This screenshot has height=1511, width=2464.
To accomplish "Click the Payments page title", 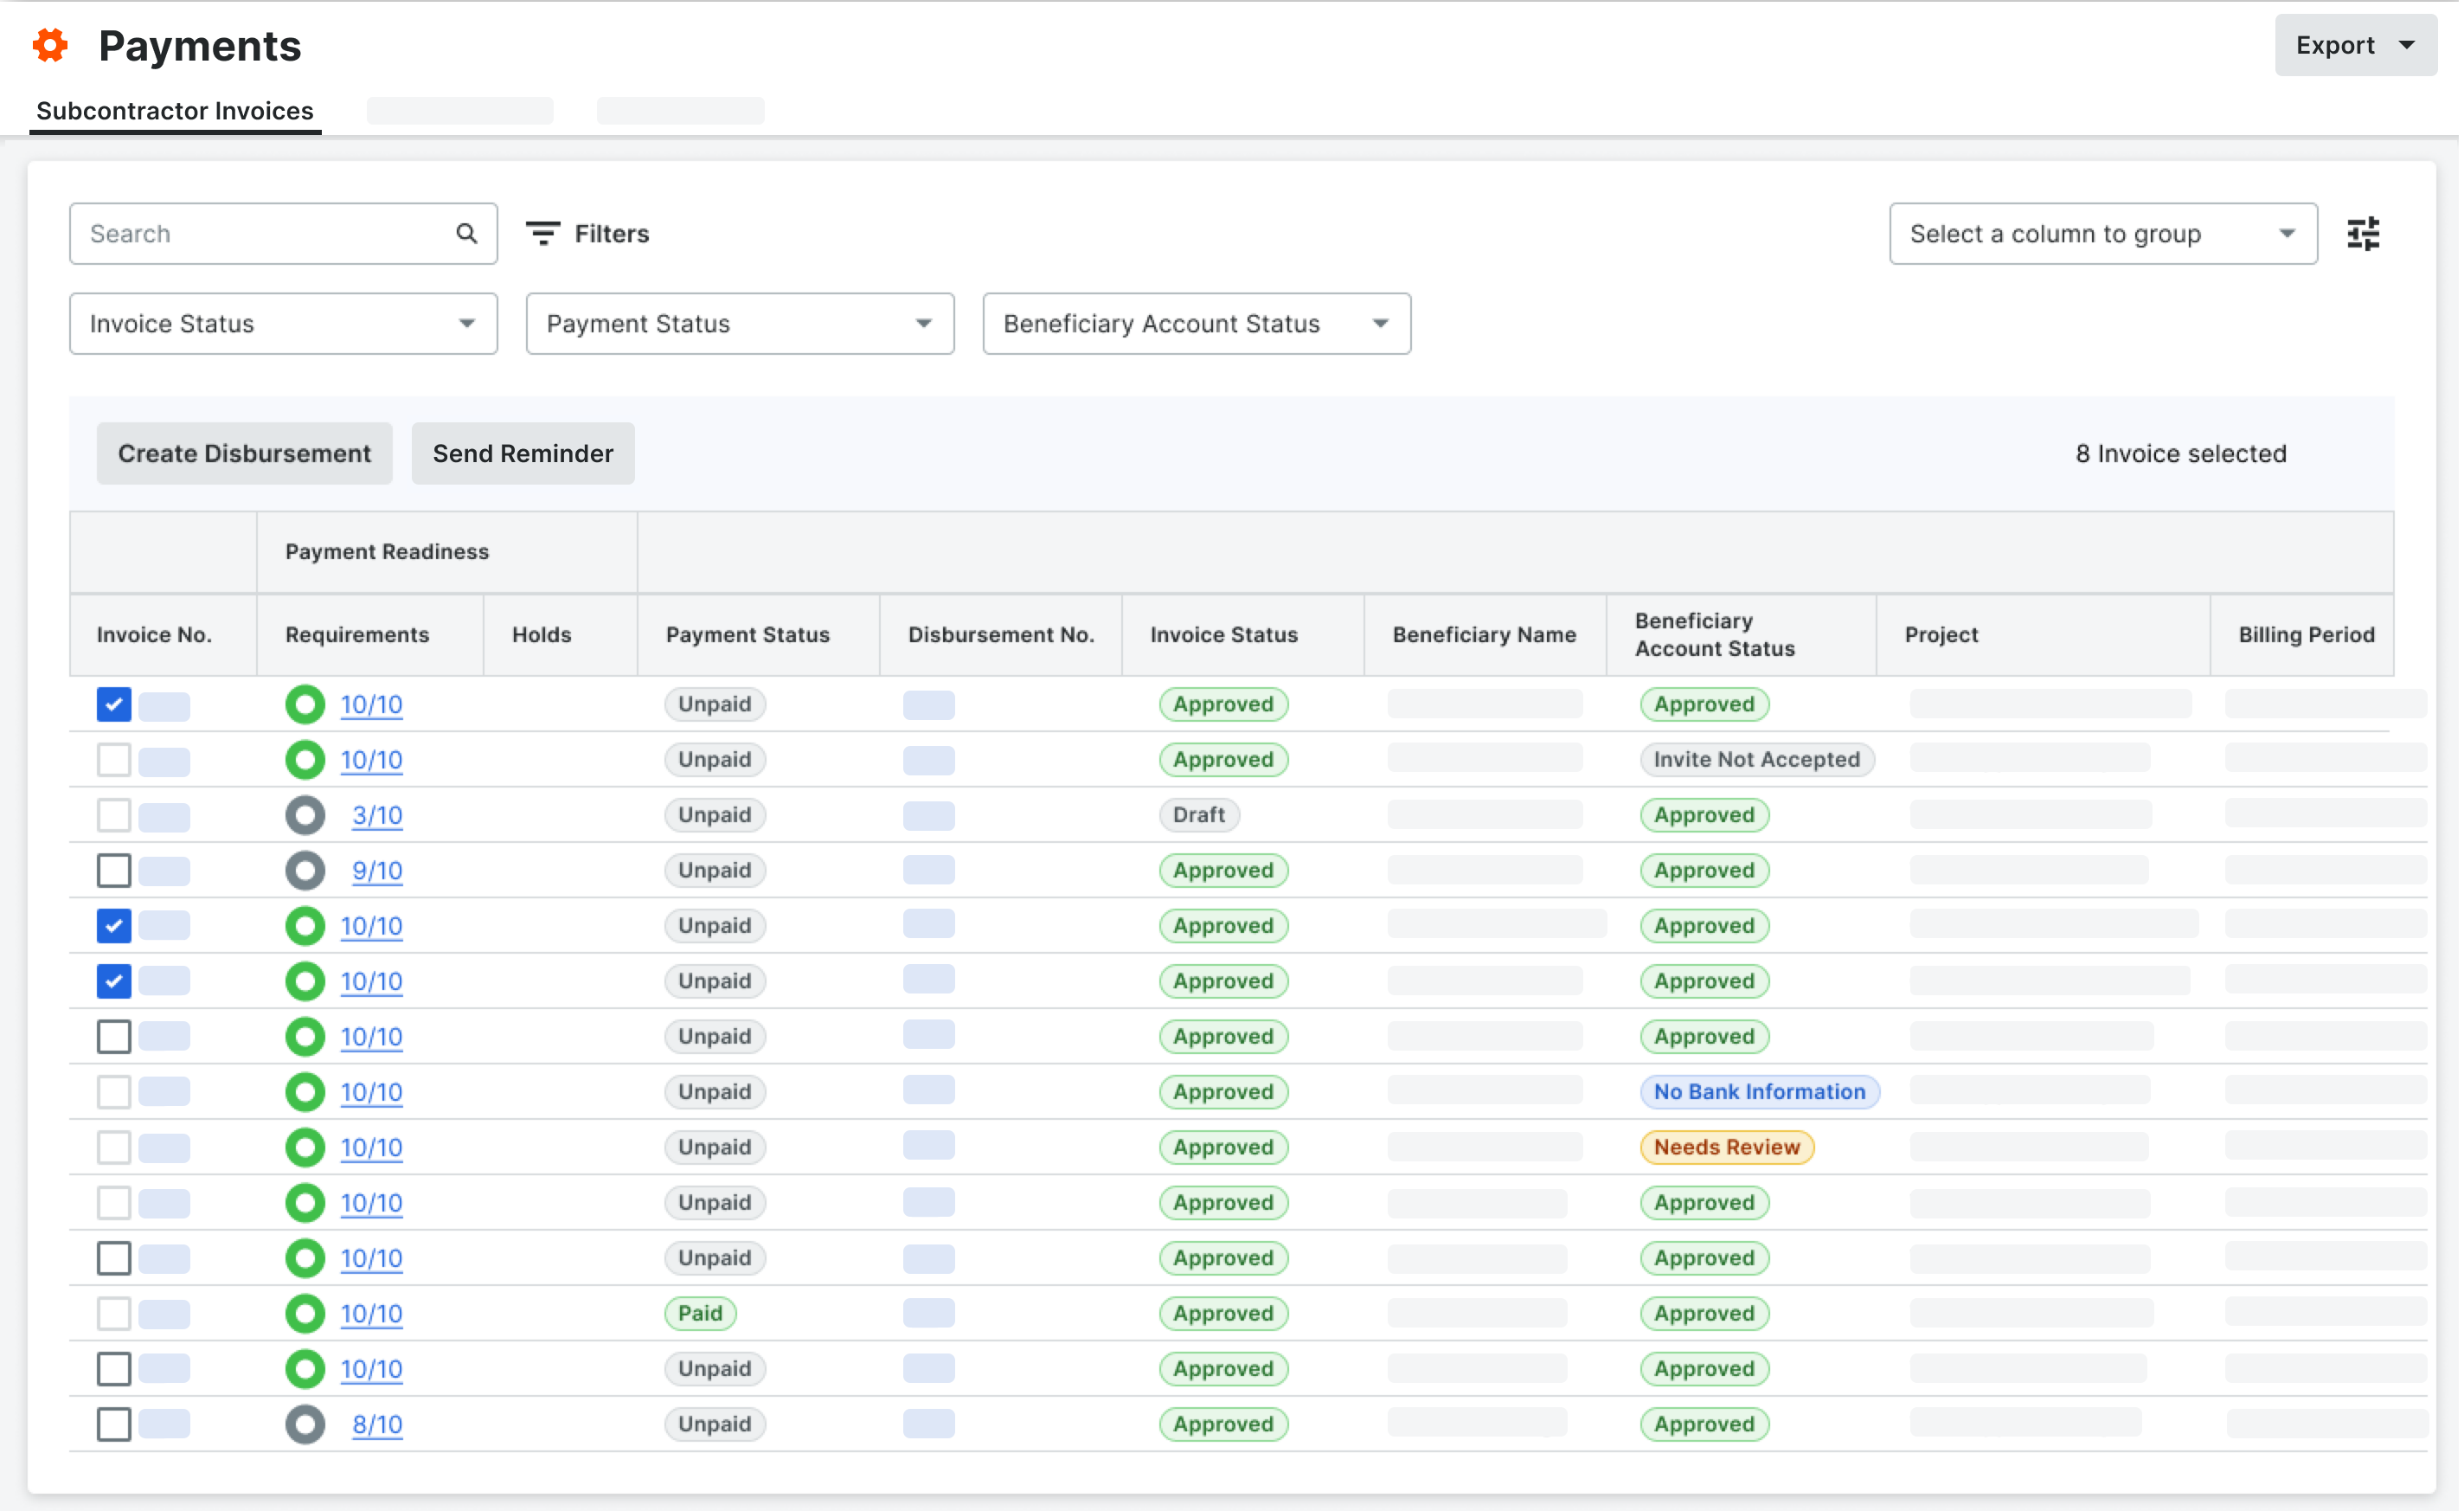I will 200,46.
